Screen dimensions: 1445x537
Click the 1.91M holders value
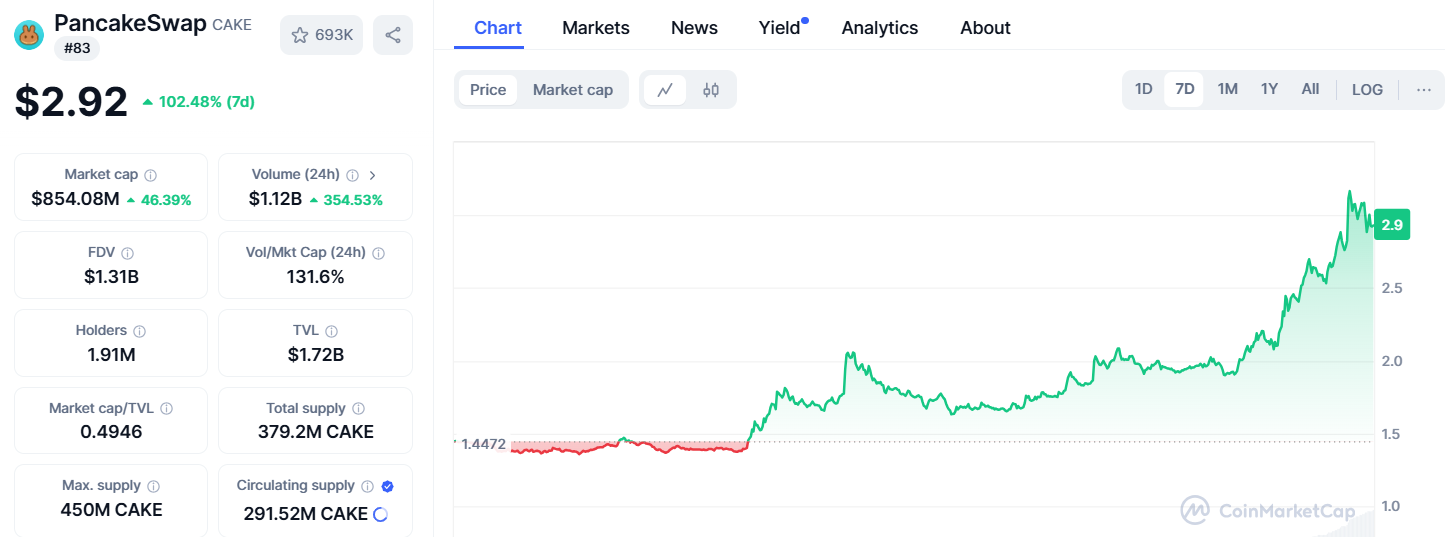point(111,354)
